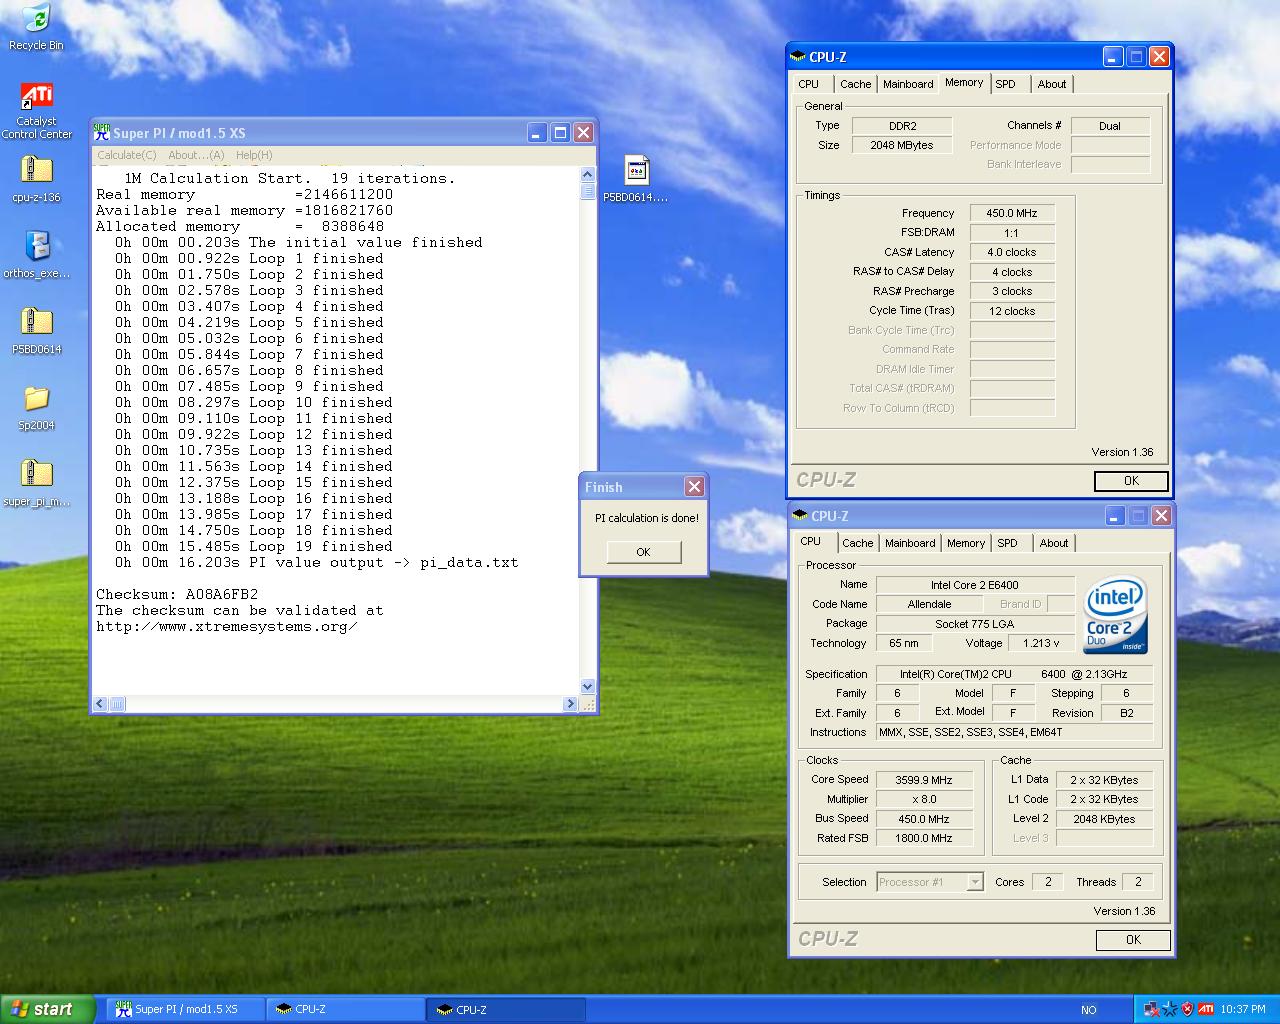Switch to Mainboard tab in upper CPU-Z

click(x=908, y=84)
